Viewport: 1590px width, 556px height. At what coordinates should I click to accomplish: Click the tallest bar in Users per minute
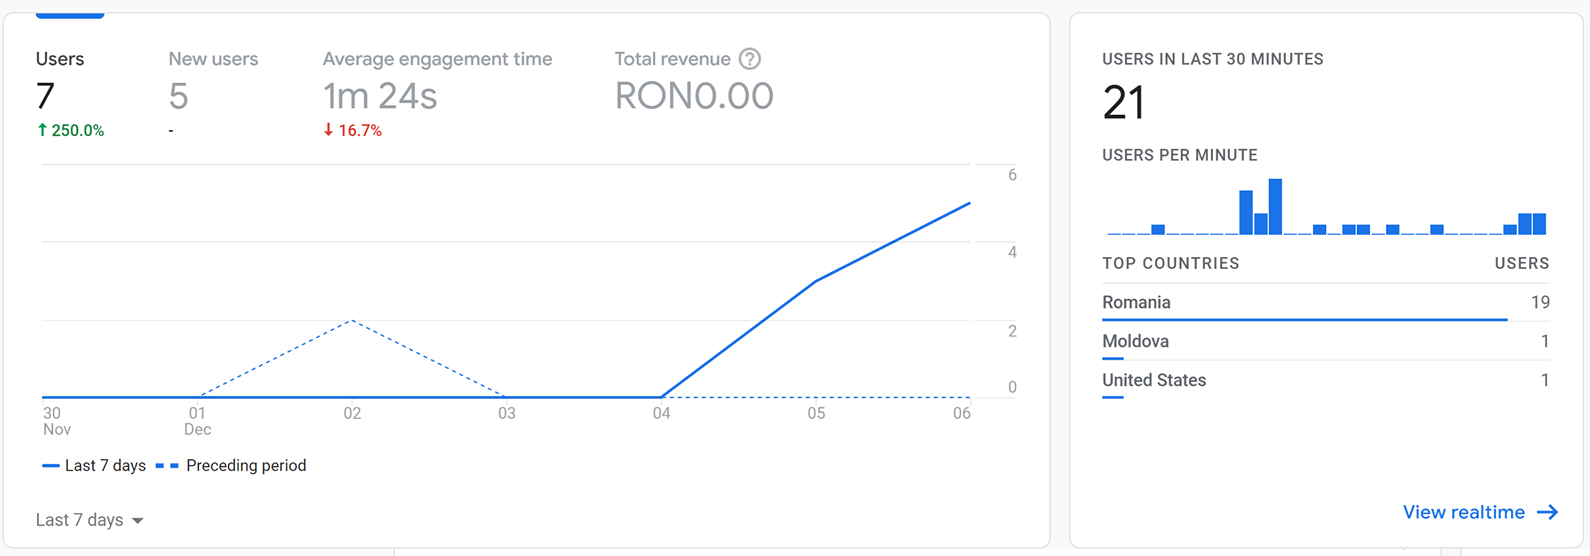[1275, 206]
